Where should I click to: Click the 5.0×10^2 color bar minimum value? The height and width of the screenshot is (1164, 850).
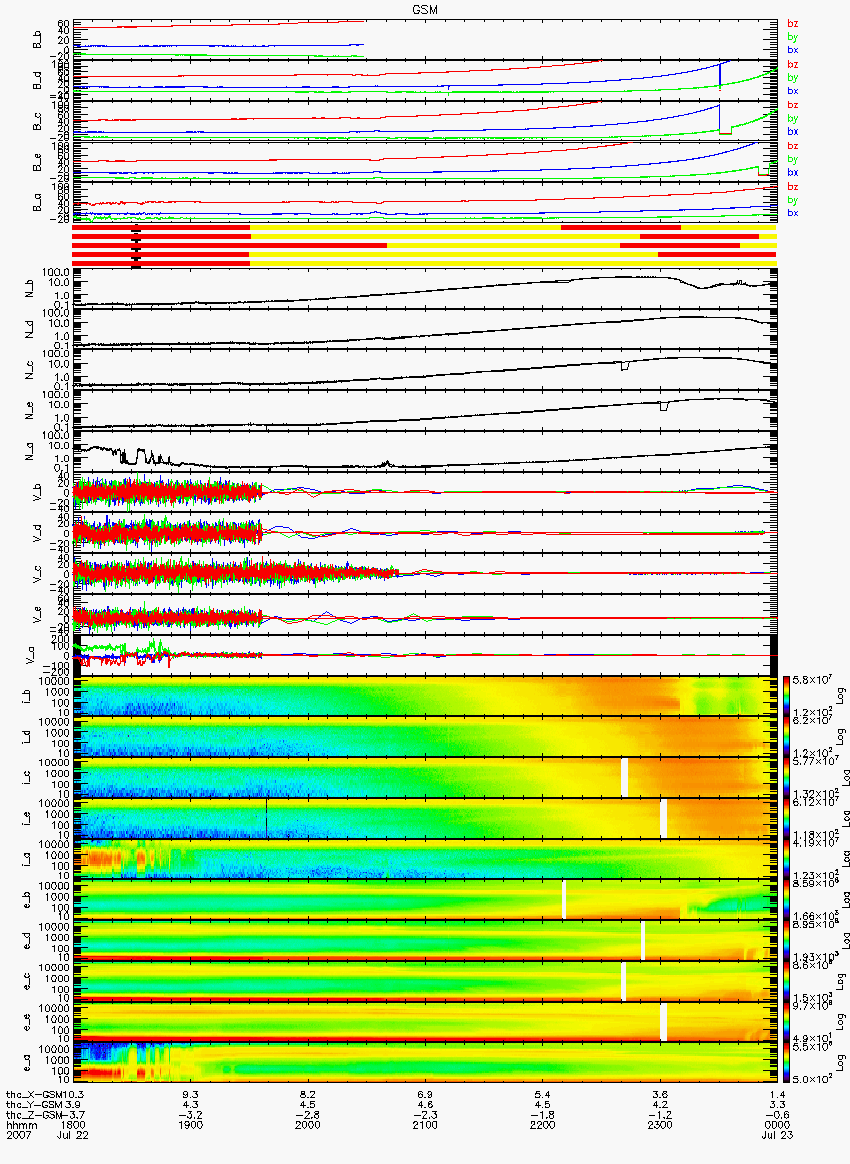point(811,1079)
